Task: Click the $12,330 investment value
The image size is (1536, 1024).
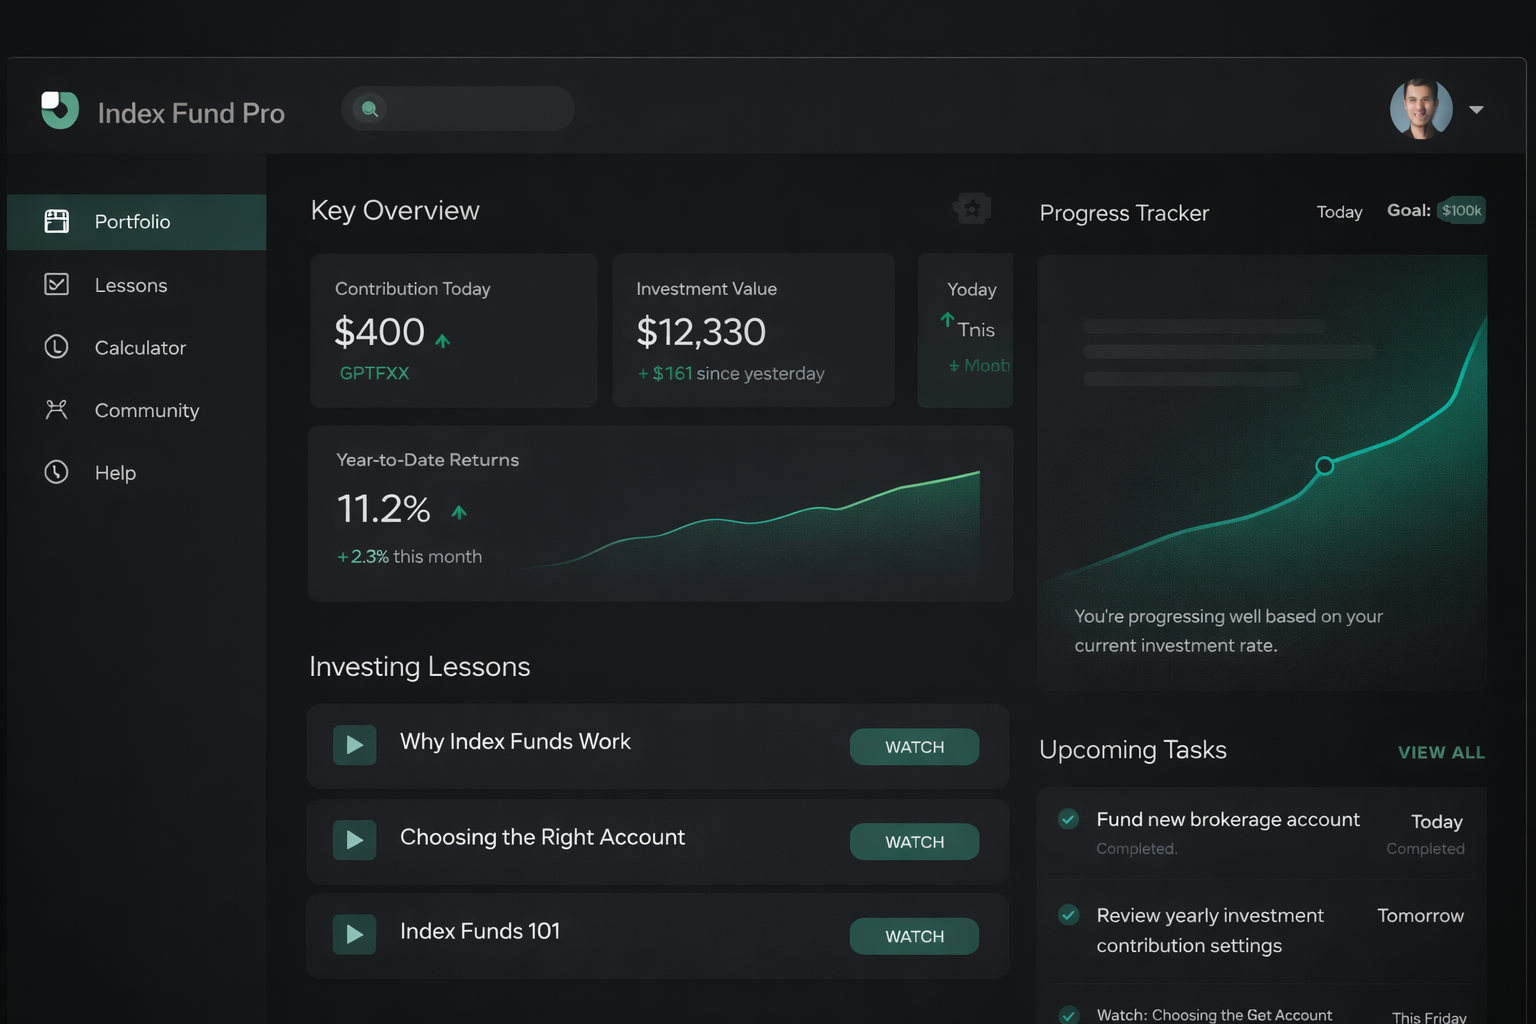Action: [701, 332]
